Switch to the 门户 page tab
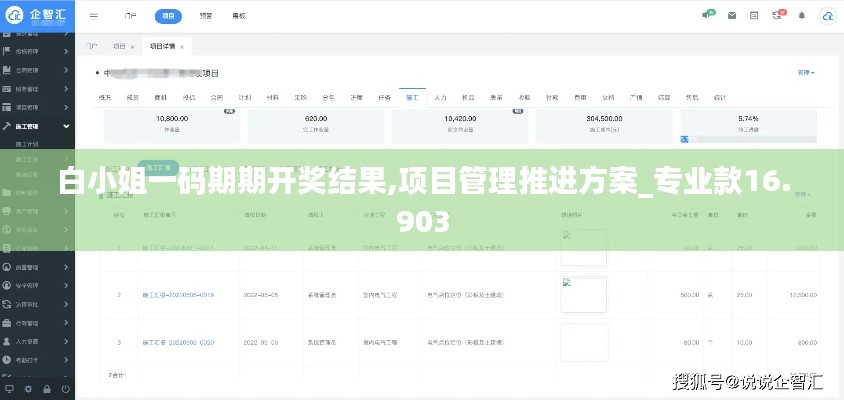The height and width of the screenshot is (400, 844). (92, 47)
